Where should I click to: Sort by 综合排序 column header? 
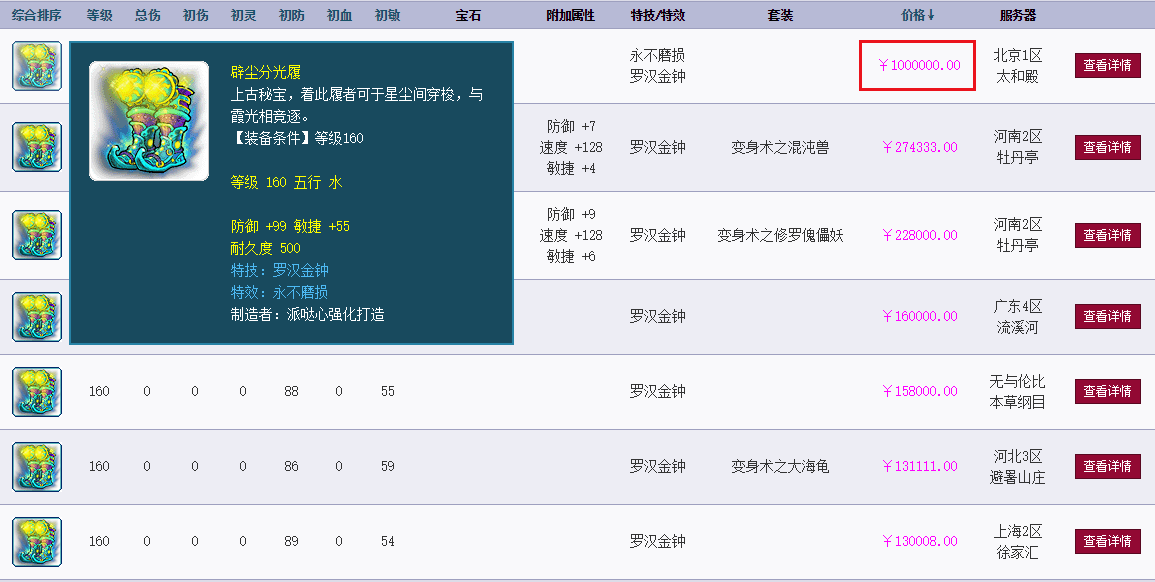pos(37,15)
